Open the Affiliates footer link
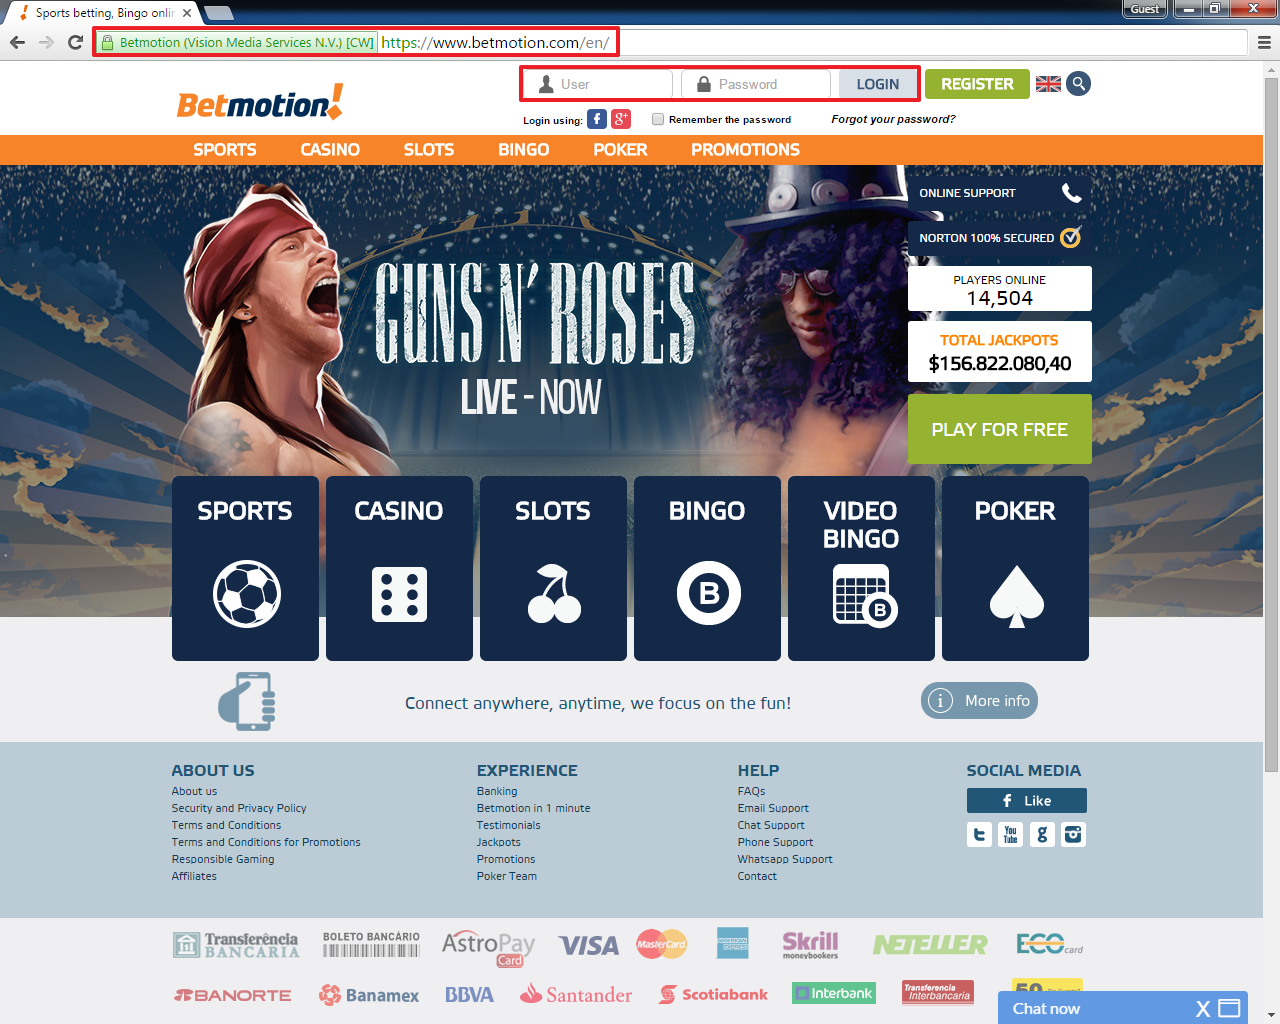Screen dimensions: 1280x1024 [194, 876]
